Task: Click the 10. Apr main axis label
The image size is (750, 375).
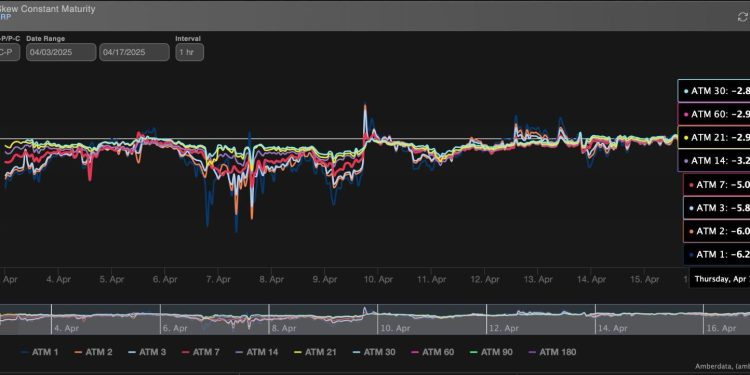Action: coord(378,279)
